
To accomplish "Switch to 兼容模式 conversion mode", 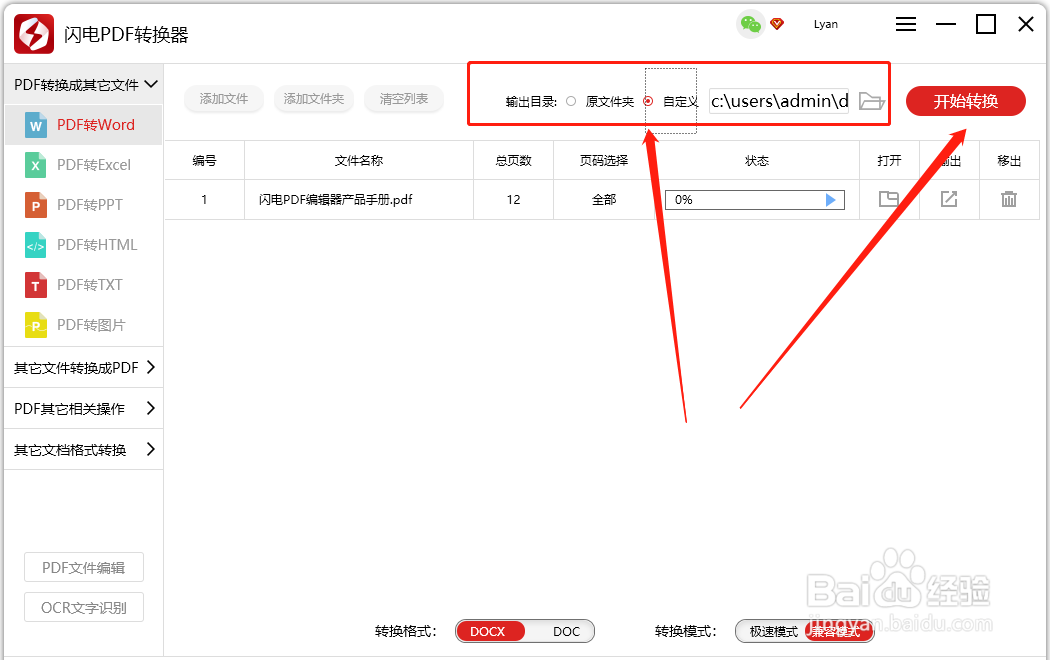I will (x=838, y=631).
